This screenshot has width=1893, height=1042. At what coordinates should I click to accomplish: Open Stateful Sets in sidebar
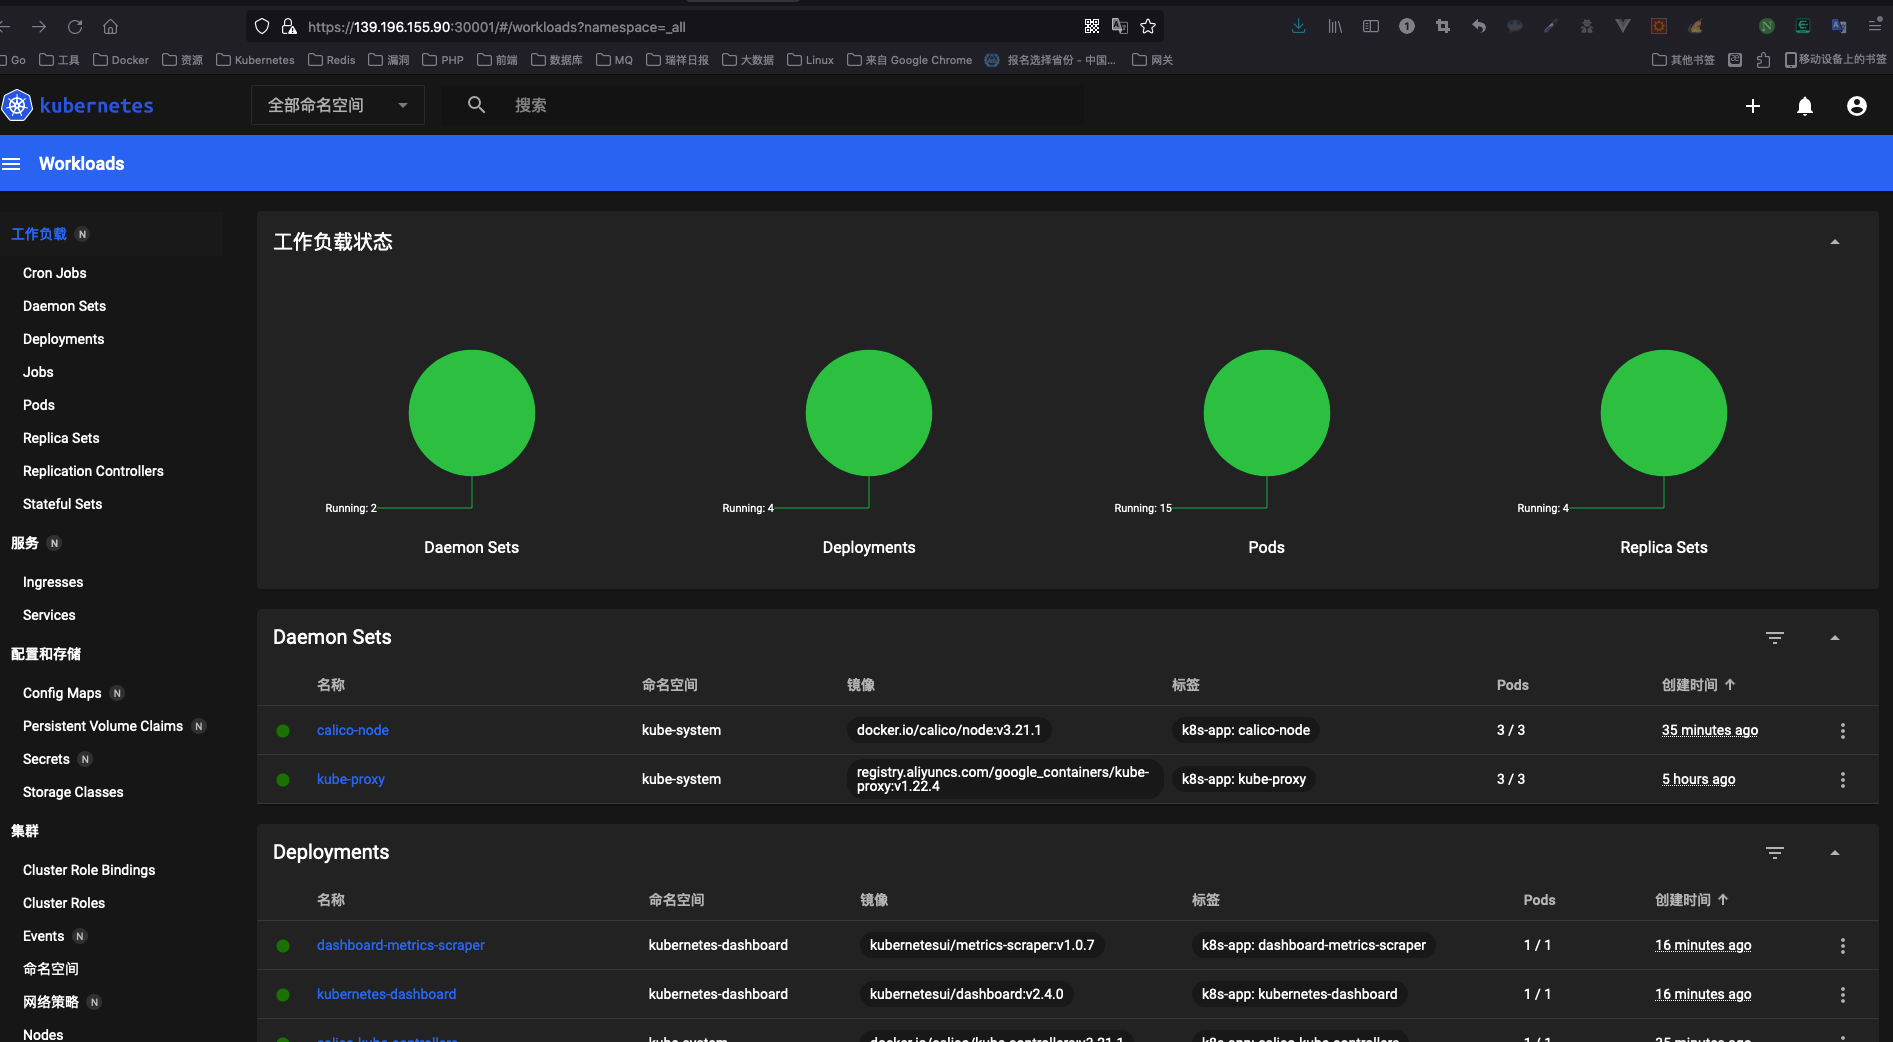coord(62,504)
